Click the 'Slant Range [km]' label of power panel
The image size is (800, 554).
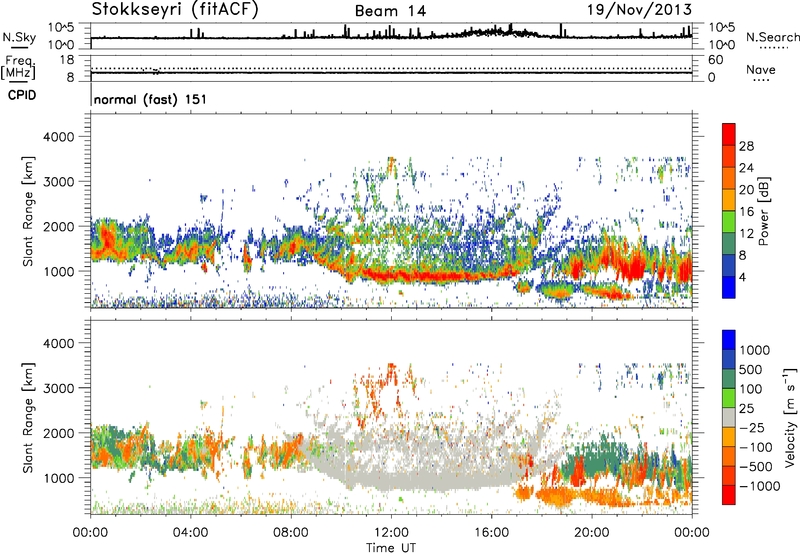point(28,211)
